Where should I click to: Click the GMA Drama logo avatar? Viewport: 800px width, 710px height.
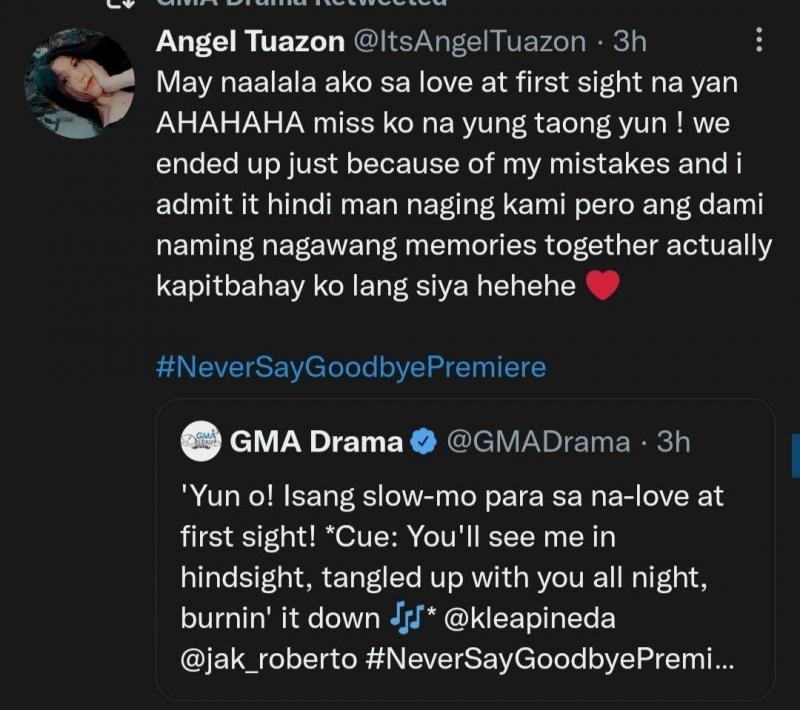pyautogui.click(x=200, y=441)
